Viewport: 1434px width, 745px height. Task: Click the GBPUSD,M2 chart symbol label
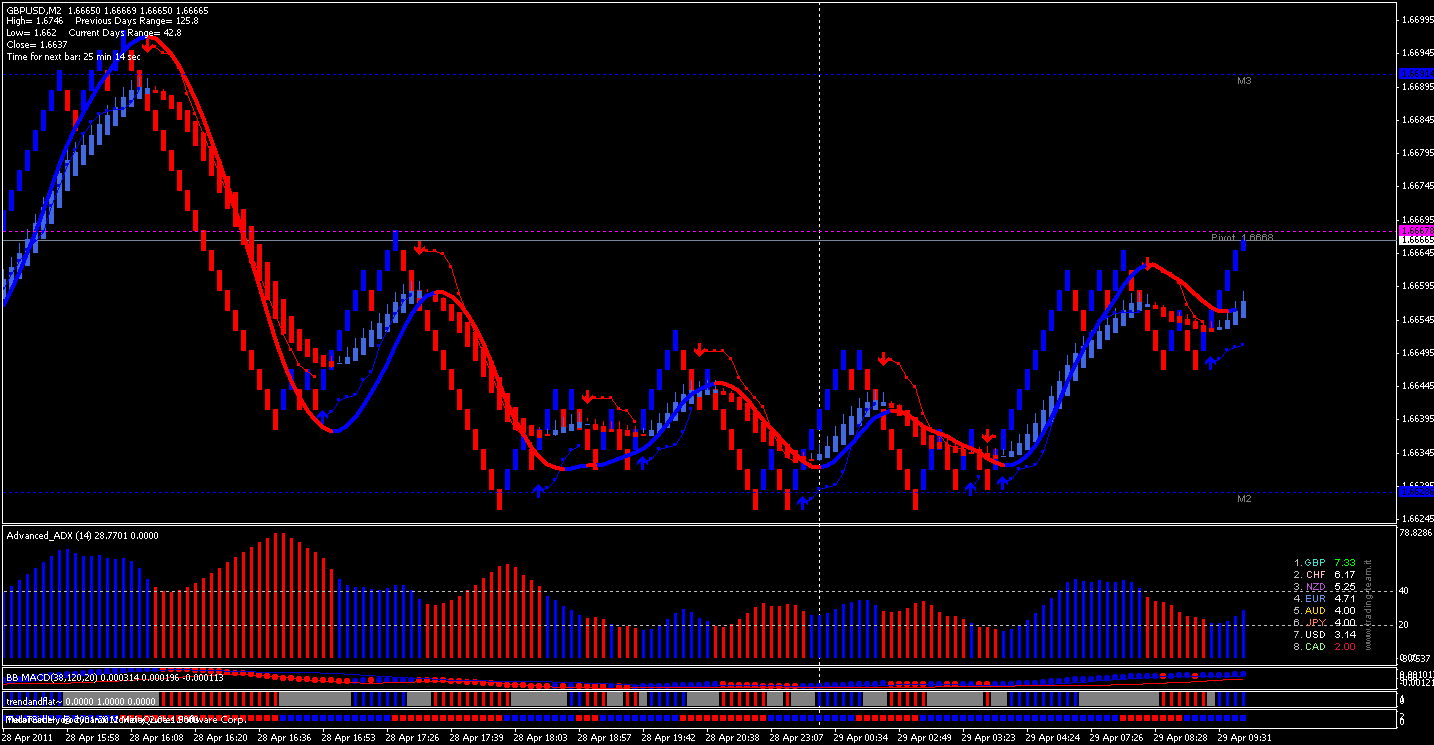click(34, 9)
